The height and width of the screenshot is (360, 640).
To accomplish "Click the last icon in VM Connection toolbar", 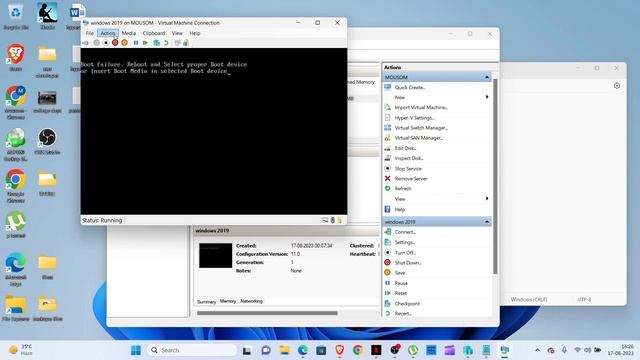I will pos(186,43).
